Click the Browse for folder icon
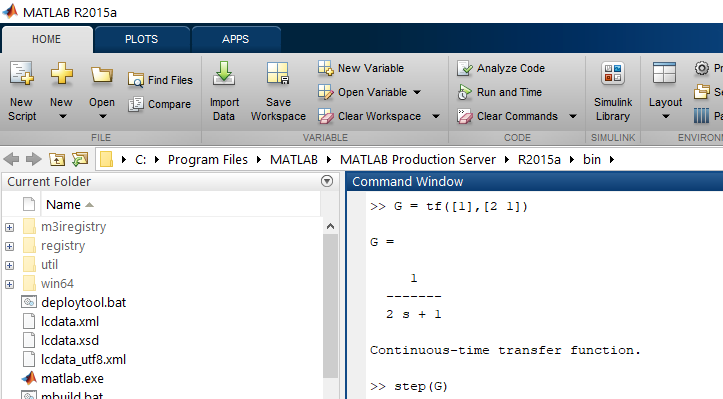The image size is (723, 399). 80,160
